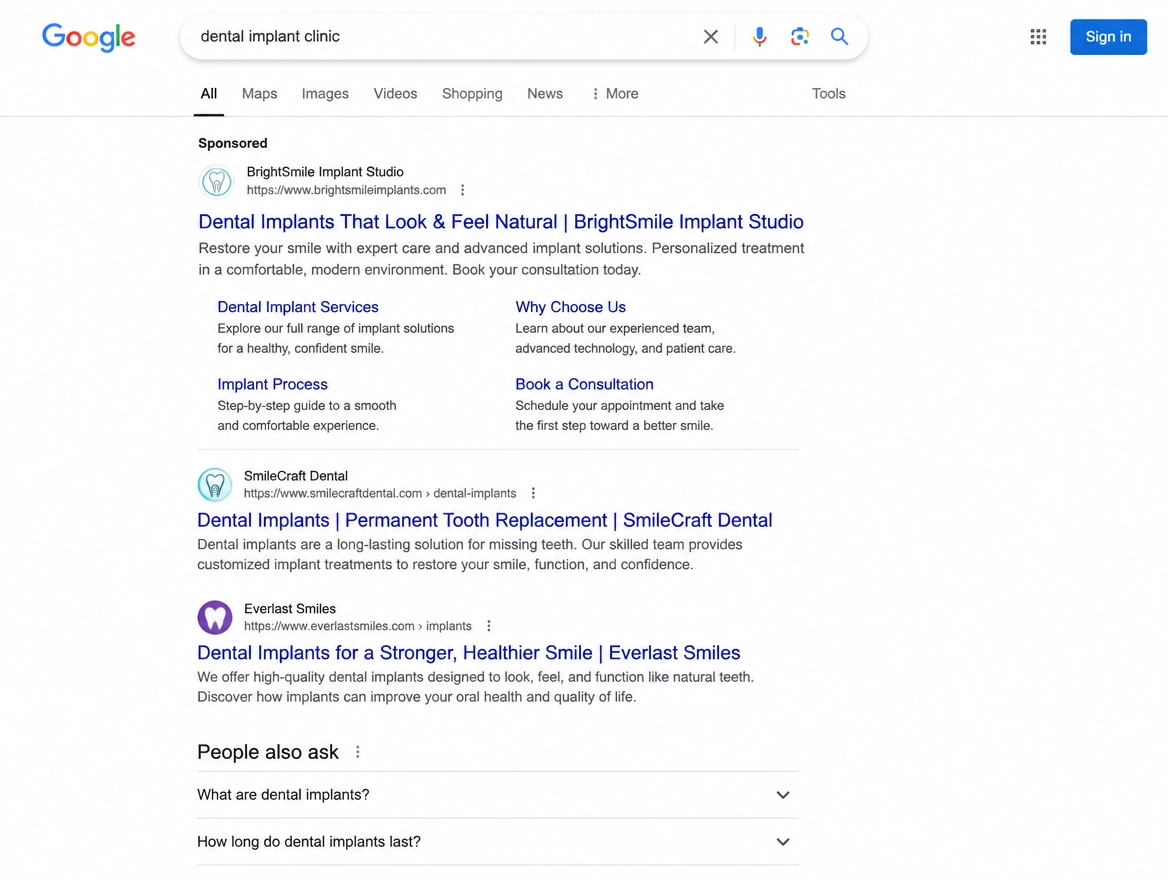Click the Everlast Smiles site name
The image size is (1168, 880).
(290, 608)
